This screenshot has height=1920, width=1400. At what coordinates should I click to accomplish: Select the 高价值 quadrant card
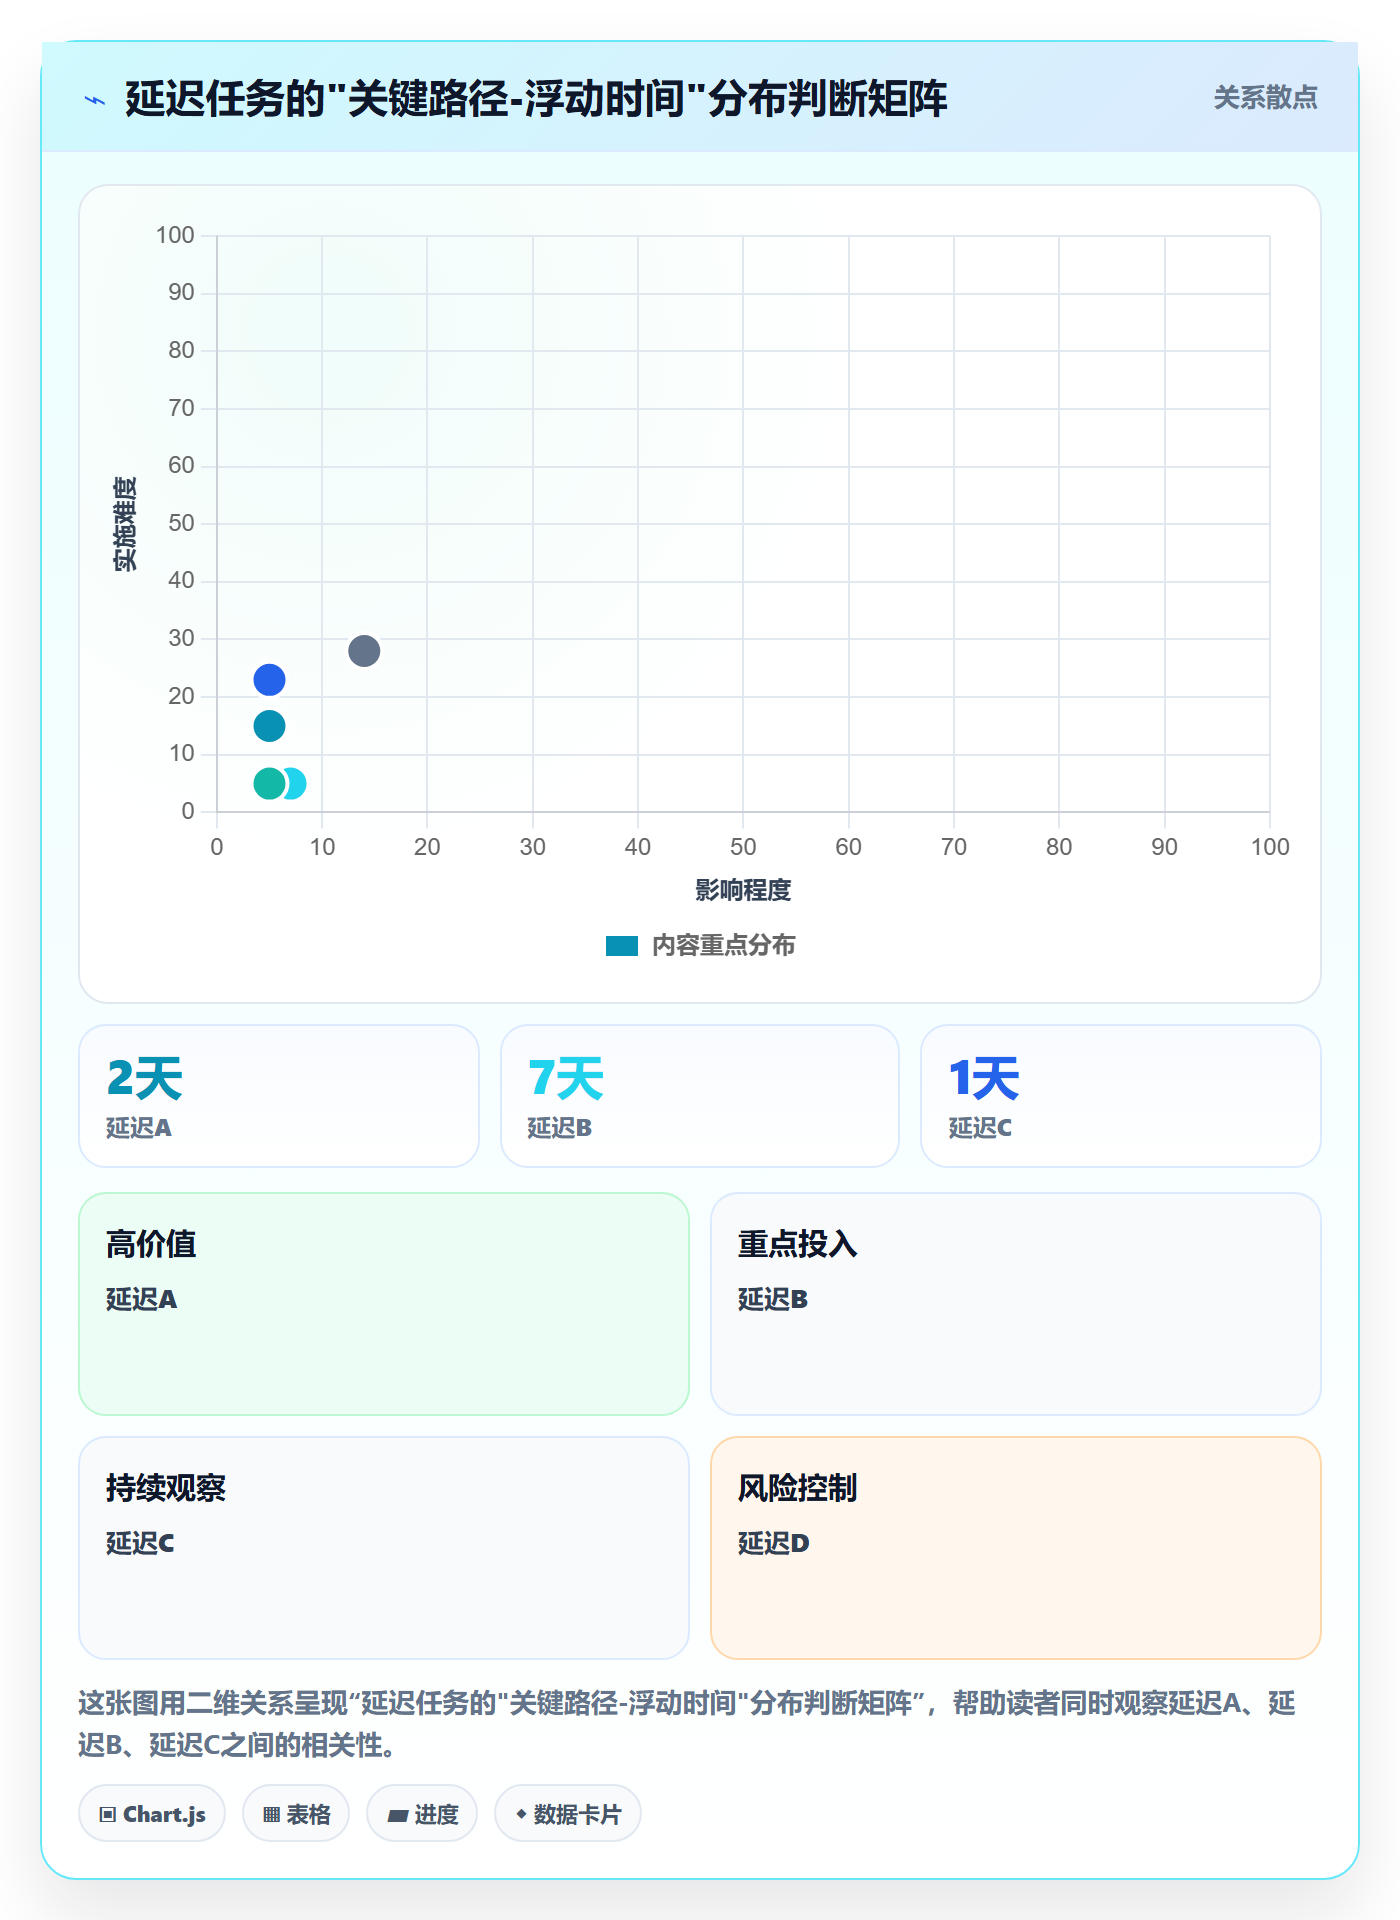pos(384,1304)
